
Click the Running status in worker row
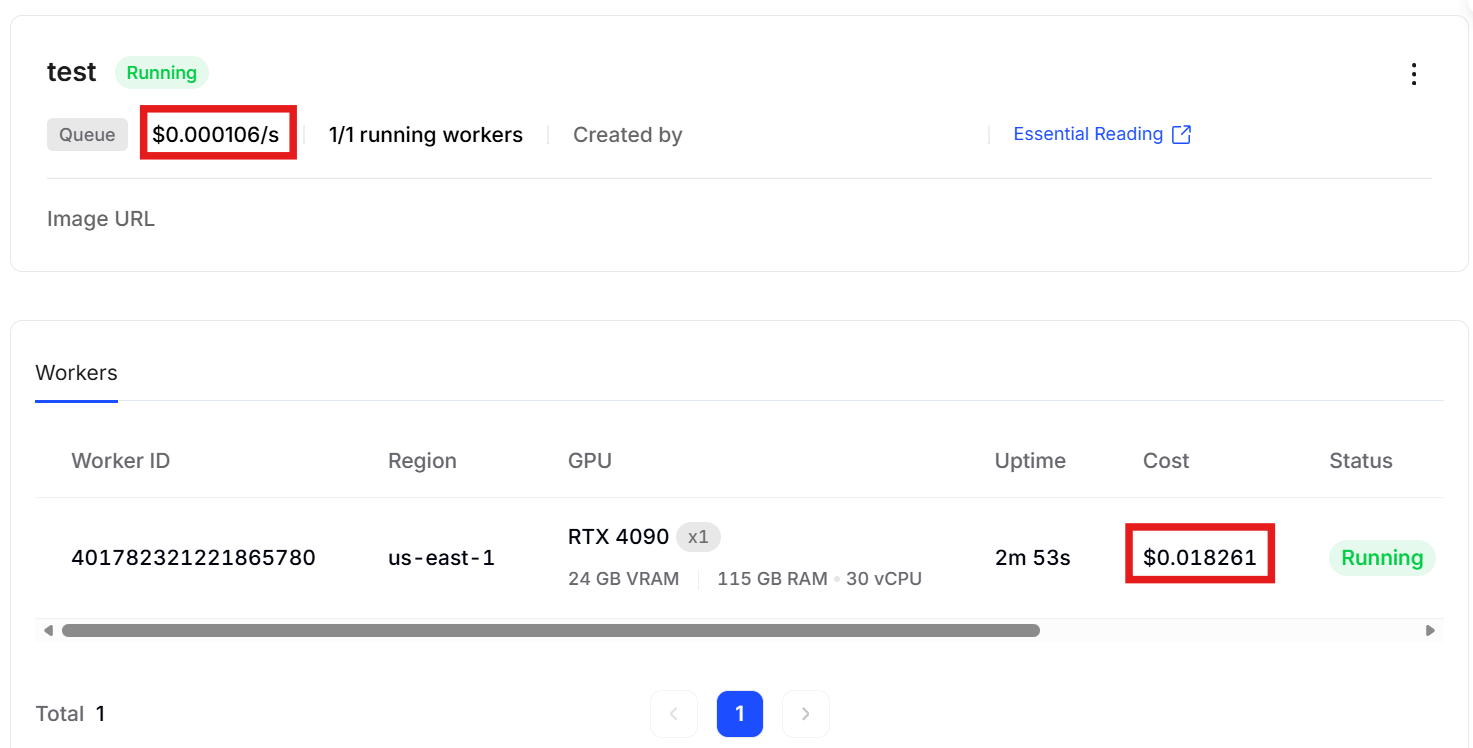pos(1381,558)
